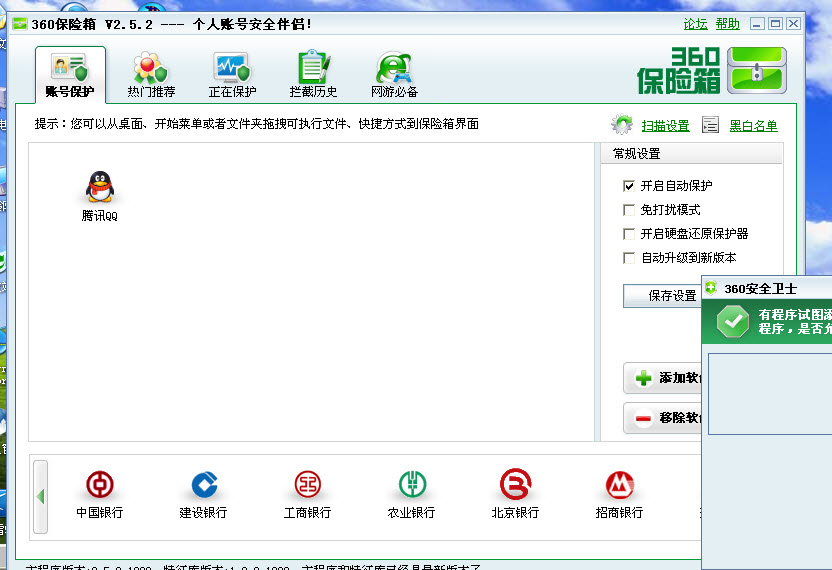The height and width of the screenshot is (570, 832).
Task: Enable 免打扰模式 checkbox
Action: tap(629, 210)
